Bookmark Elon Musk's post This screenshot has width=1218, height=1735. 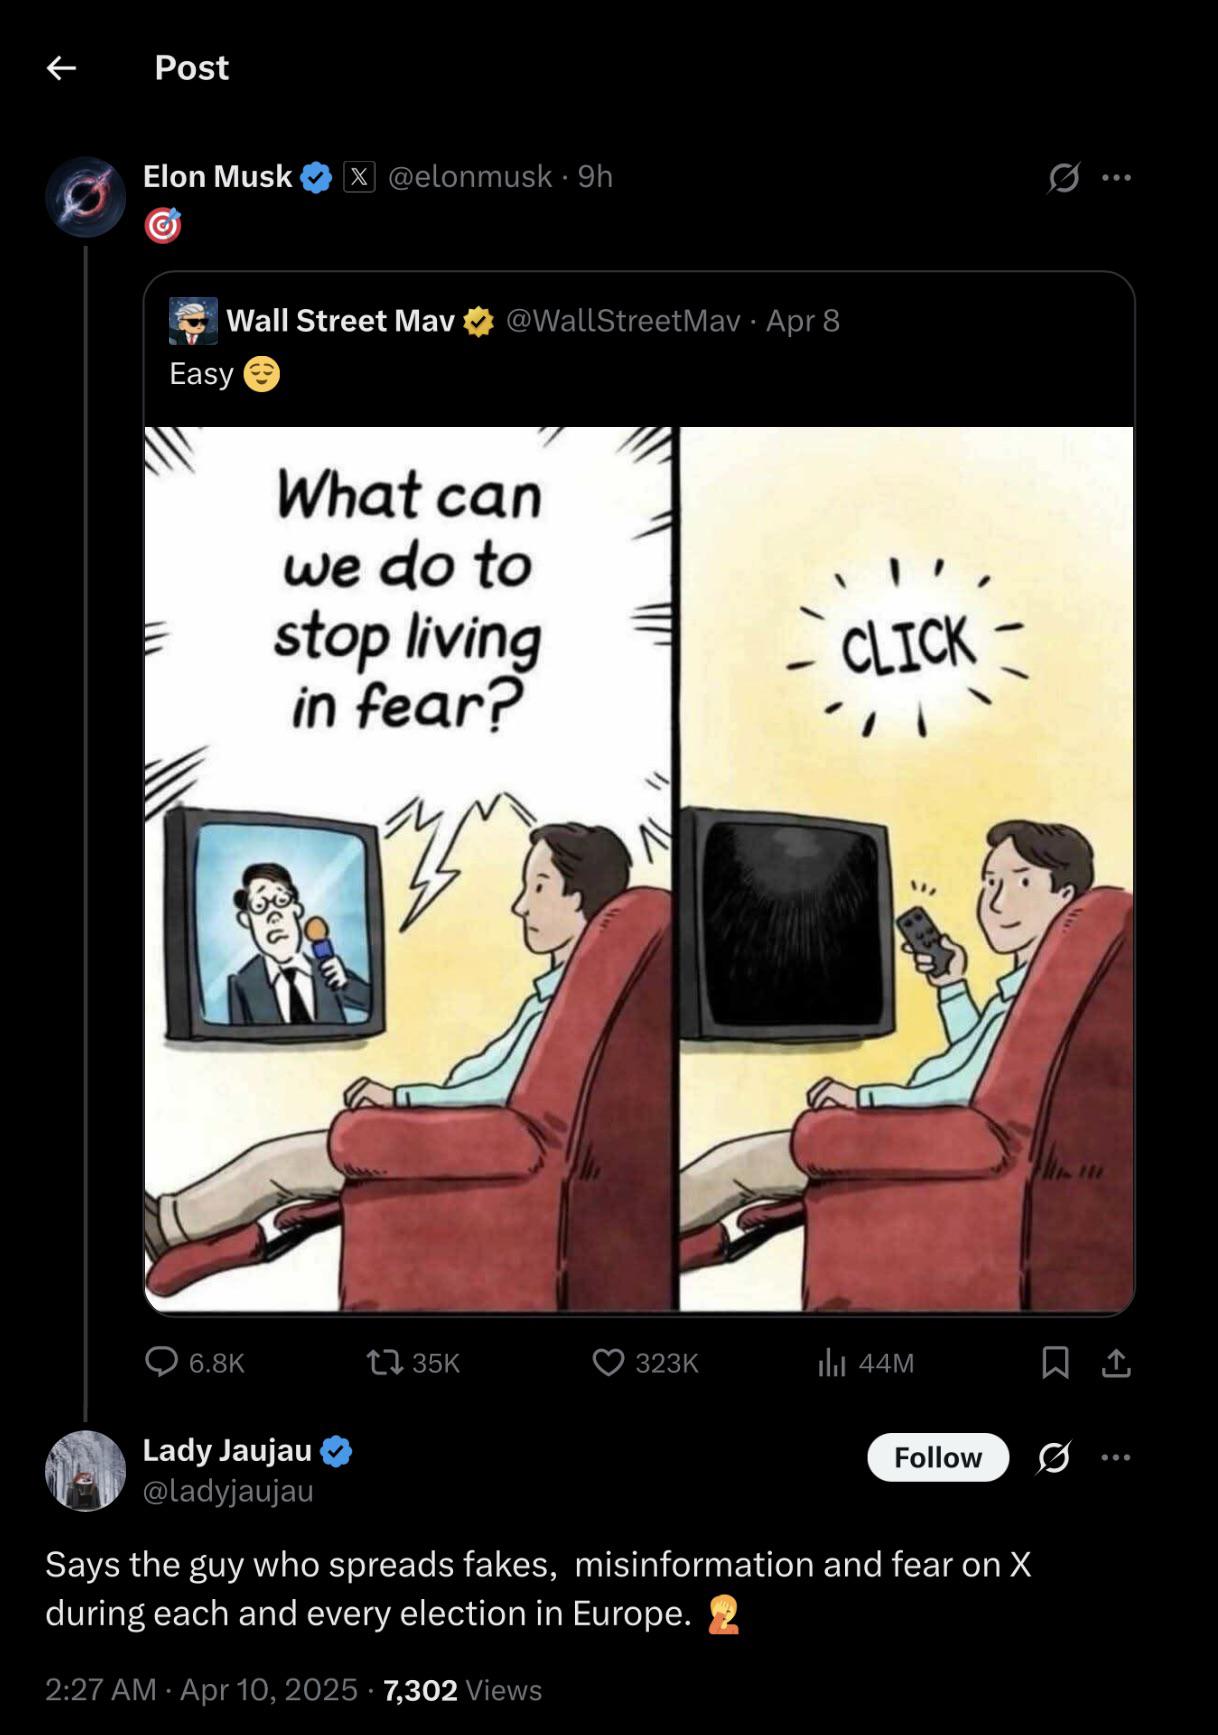point(1055,1362)
